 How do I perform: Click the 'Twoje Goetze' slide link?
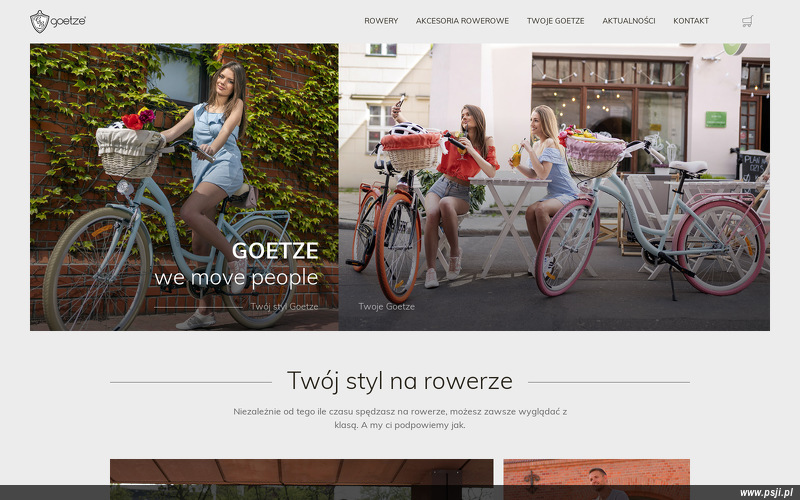pos(386,307)
